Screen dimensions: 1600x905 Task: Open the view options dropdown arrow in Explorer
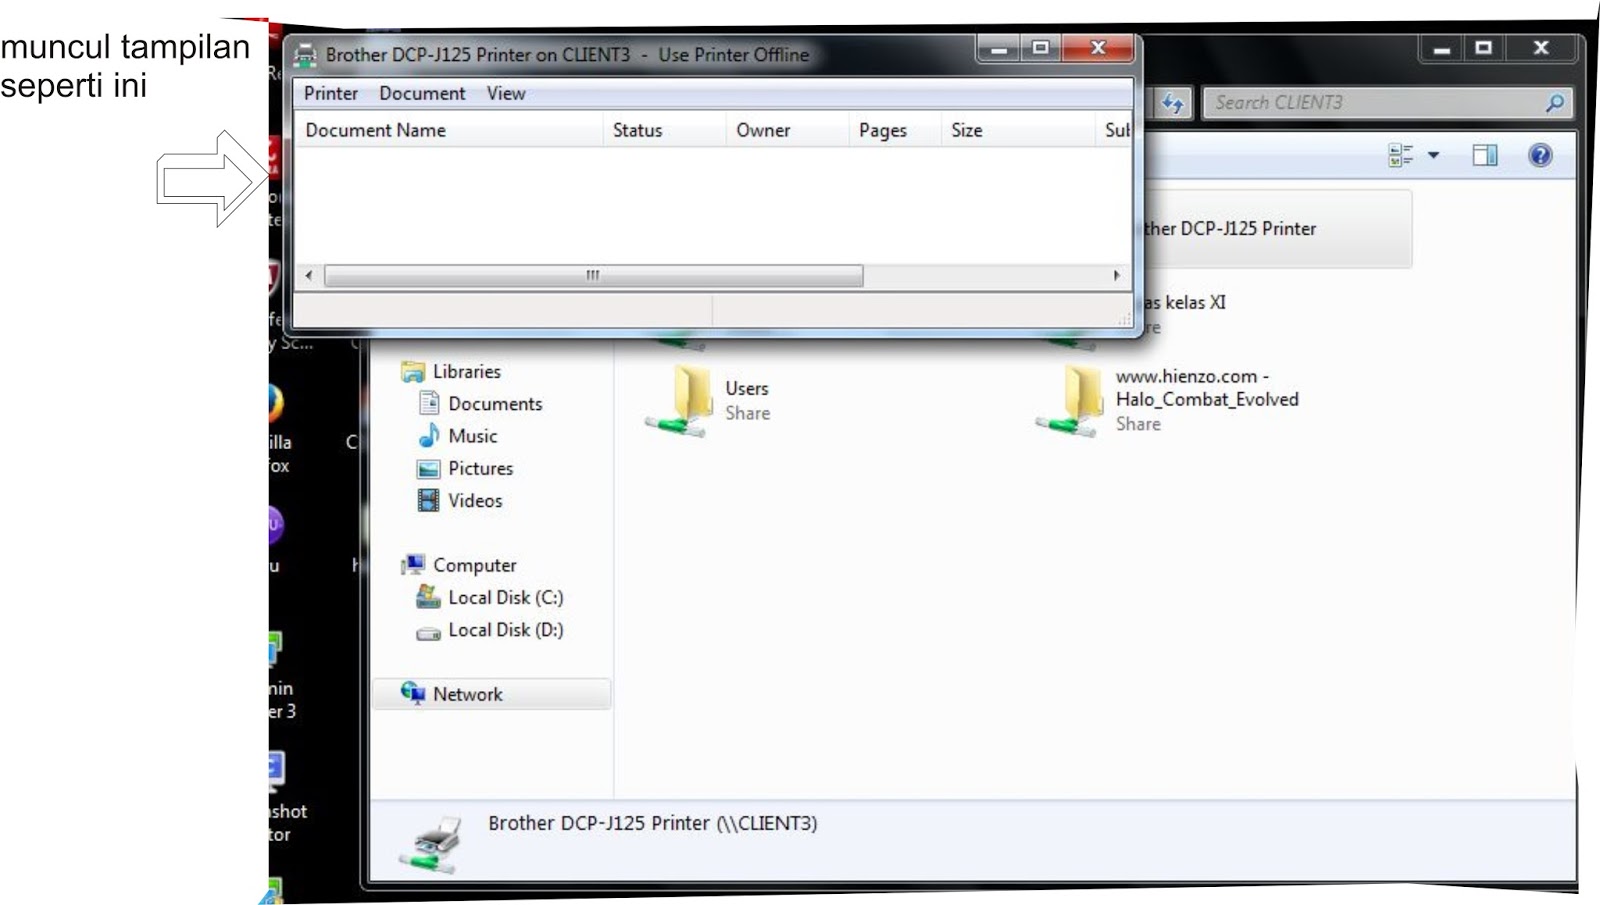(1433, 155)
